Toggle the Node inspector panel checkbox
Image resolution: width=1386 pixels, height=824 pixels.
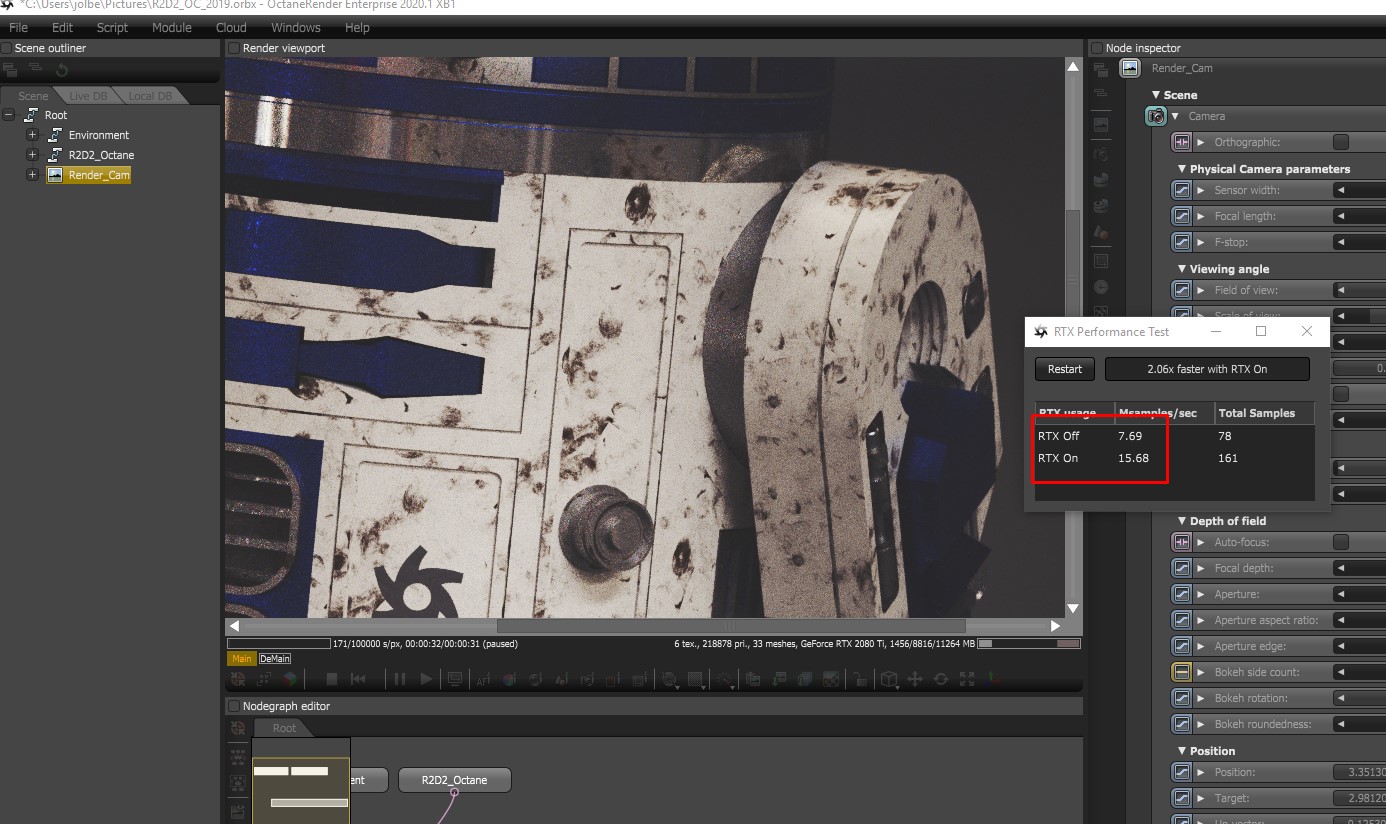1097,48
